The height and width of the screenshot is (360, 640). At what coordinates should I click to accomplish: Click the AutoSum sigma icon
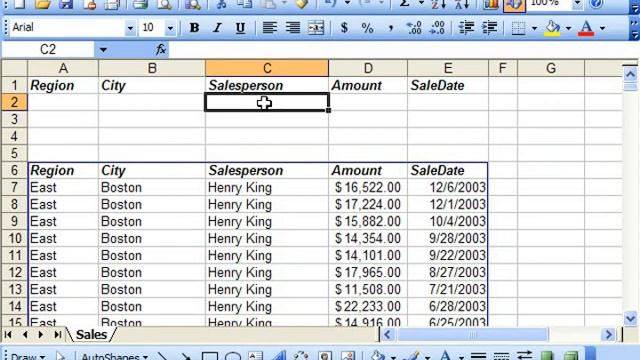click(404, 4)
